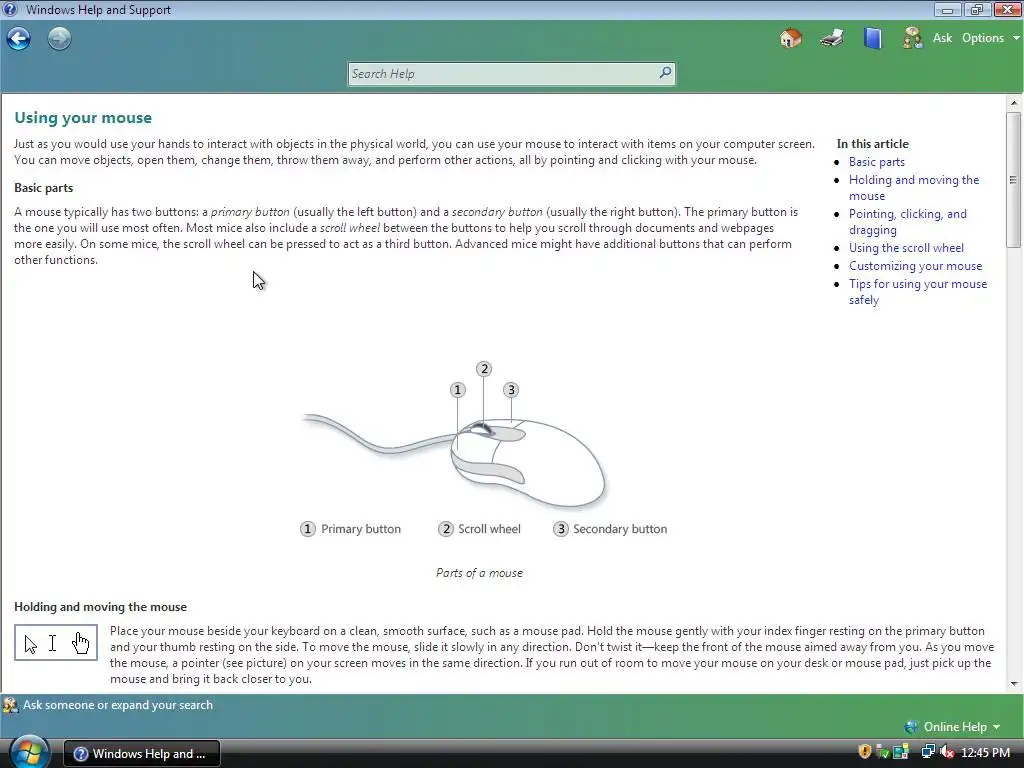
Task: Open the Windows Start orb
Action: tap(29, 752)
